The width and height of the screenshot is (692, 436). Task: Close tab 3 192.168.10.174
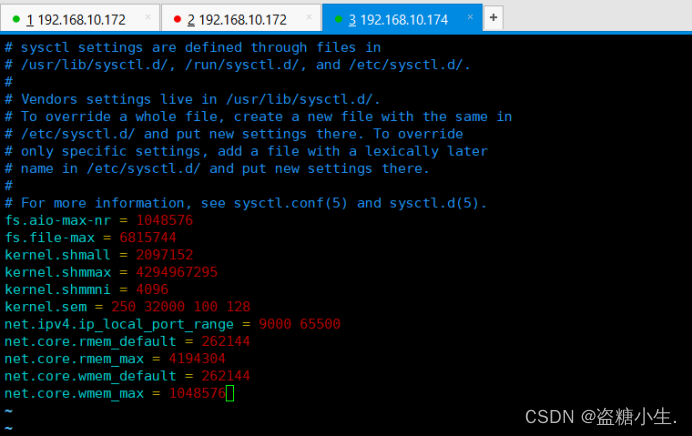(x=470, y=17)
